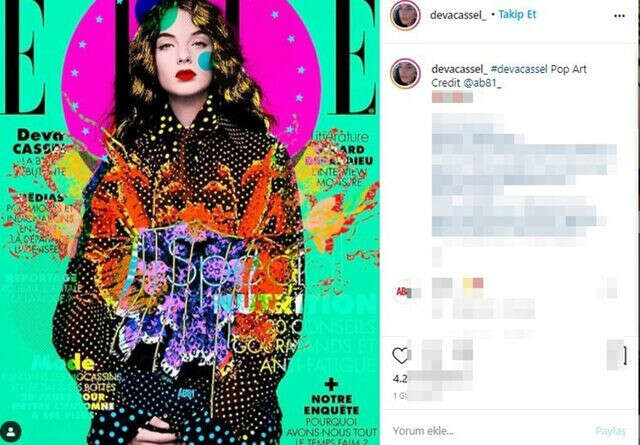Open the #devacassel hashtag
The height and width of the screenshot is (445, 640).
click(x=519, y=69)
